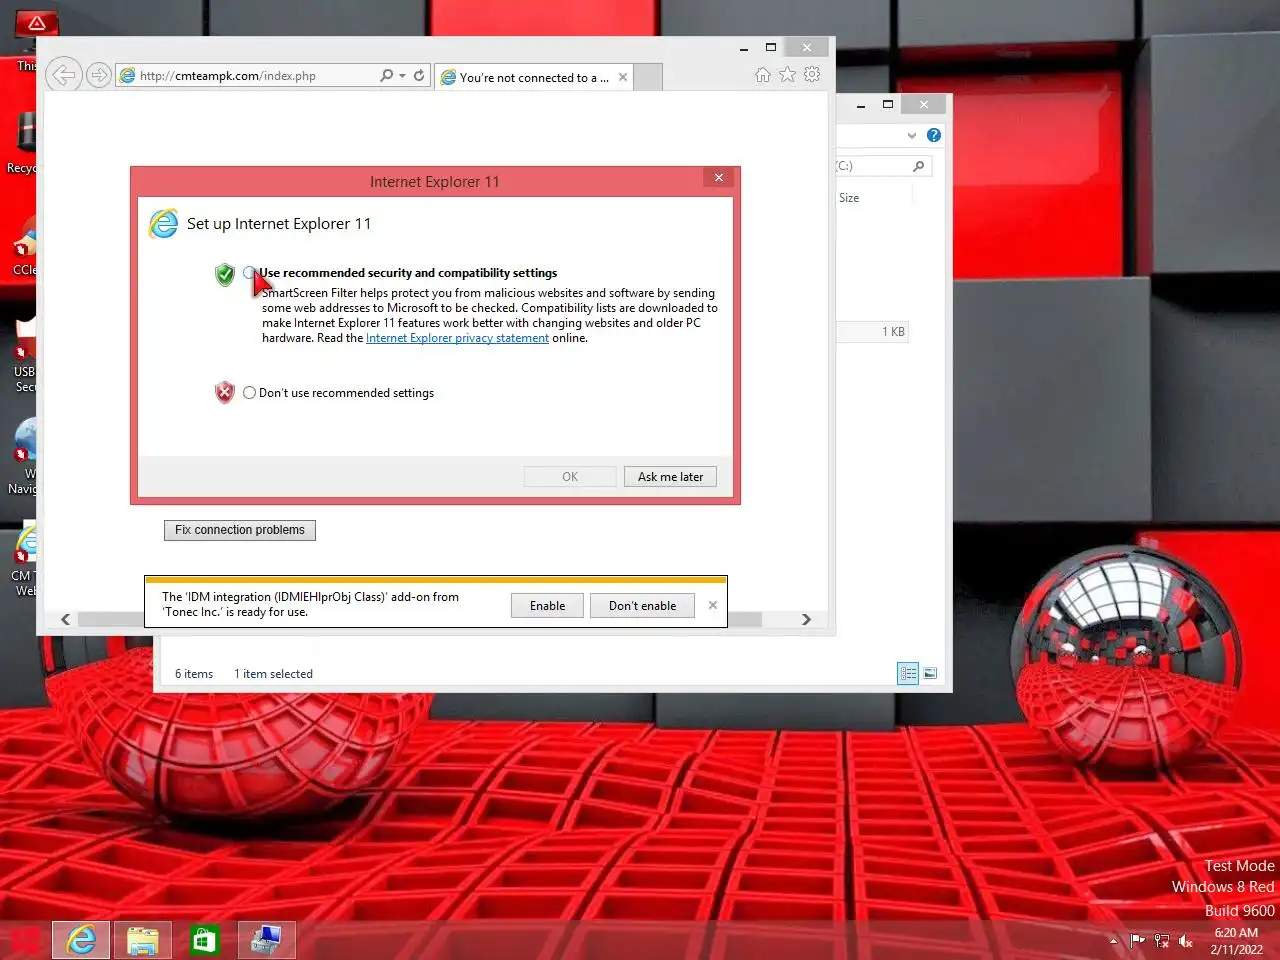Choose Don't enable for IDM add-on
Viewport: 1280px width, 960px height.
[642, 606]
